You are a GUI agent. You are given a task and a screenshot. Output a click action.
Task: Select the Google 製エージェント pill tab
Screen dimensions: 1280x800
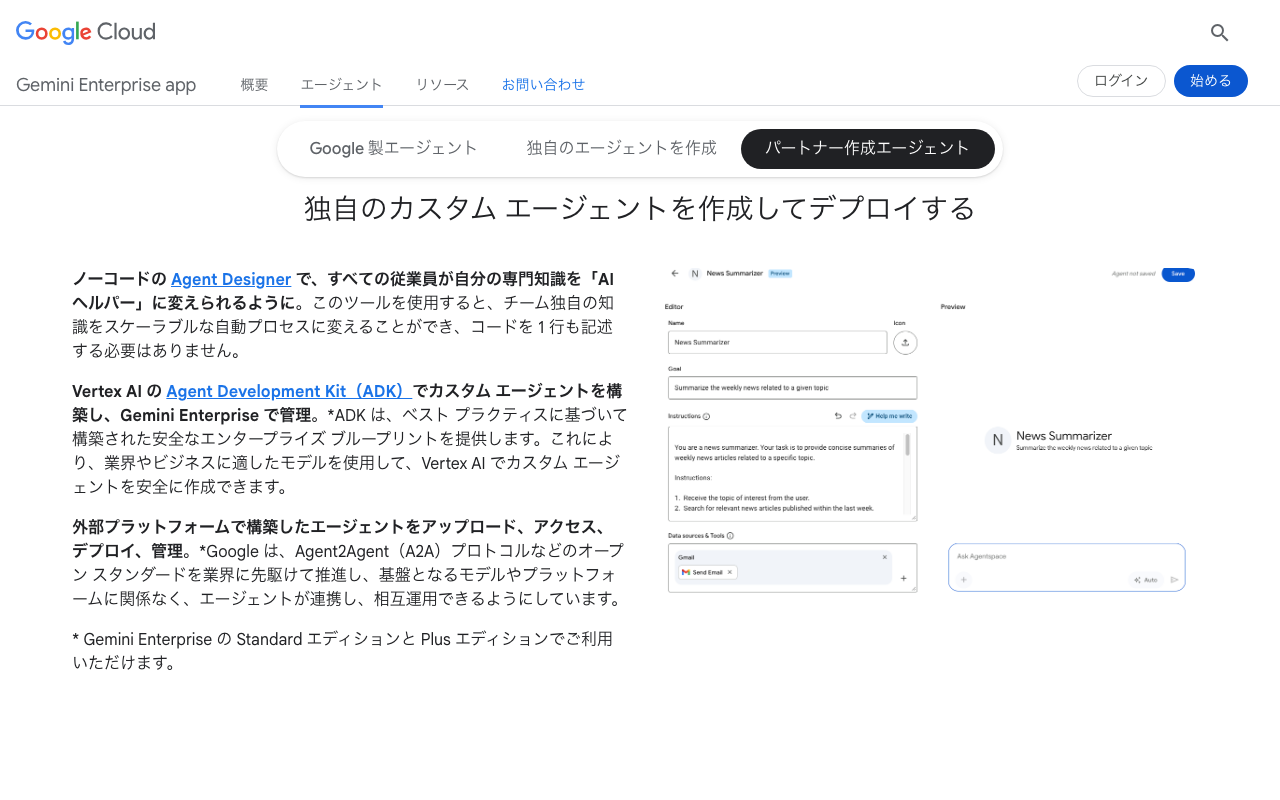394,148
